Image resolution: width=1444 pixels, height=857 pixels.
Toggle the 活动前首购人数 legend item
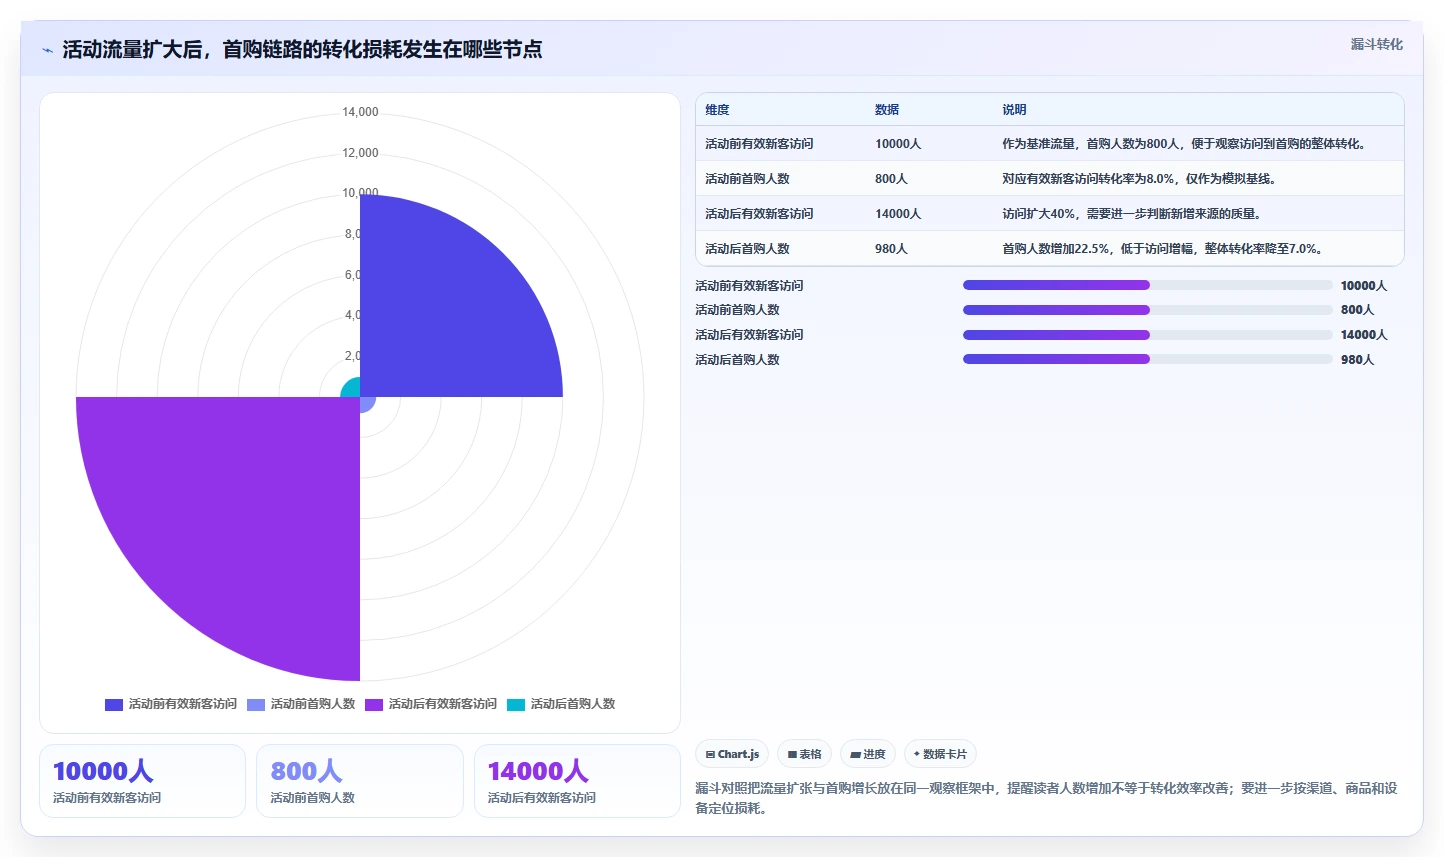click(301, 704)
